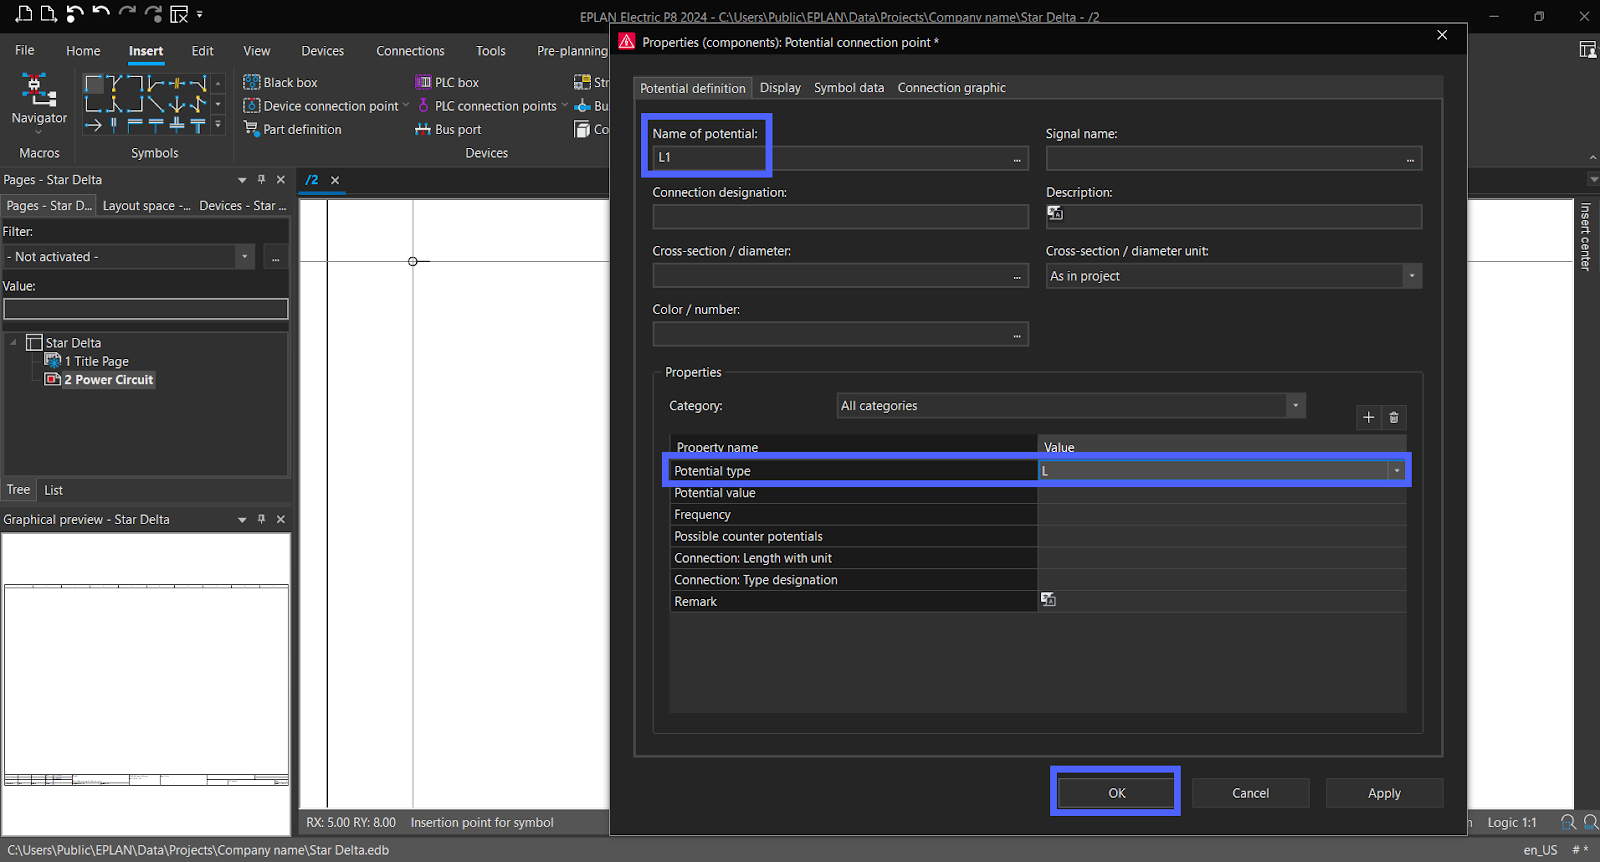This screenshot has height=862, width=1600.
Task: Expand the Category All categories dropdown
Action: coord(1295,406)
